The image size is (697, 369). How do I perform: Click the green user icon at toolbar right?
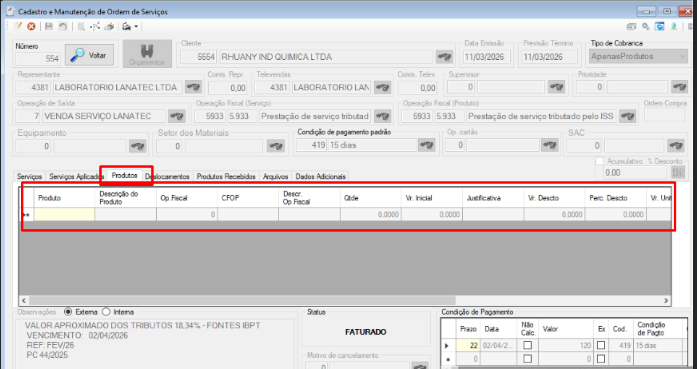click(674, 27)
